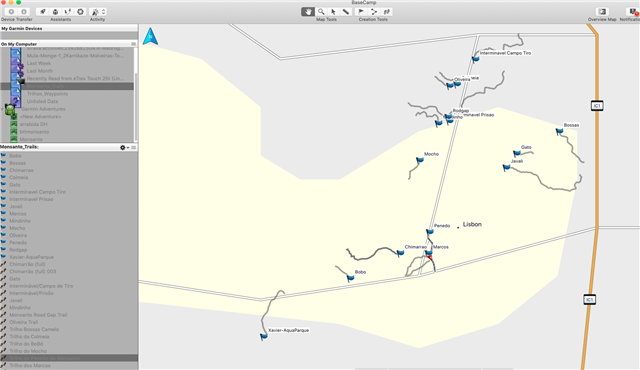Image resolution: width=640 pixels, height=370 pixels.
Task: Choose the New Route creation tool
Action: coord(373,12)
